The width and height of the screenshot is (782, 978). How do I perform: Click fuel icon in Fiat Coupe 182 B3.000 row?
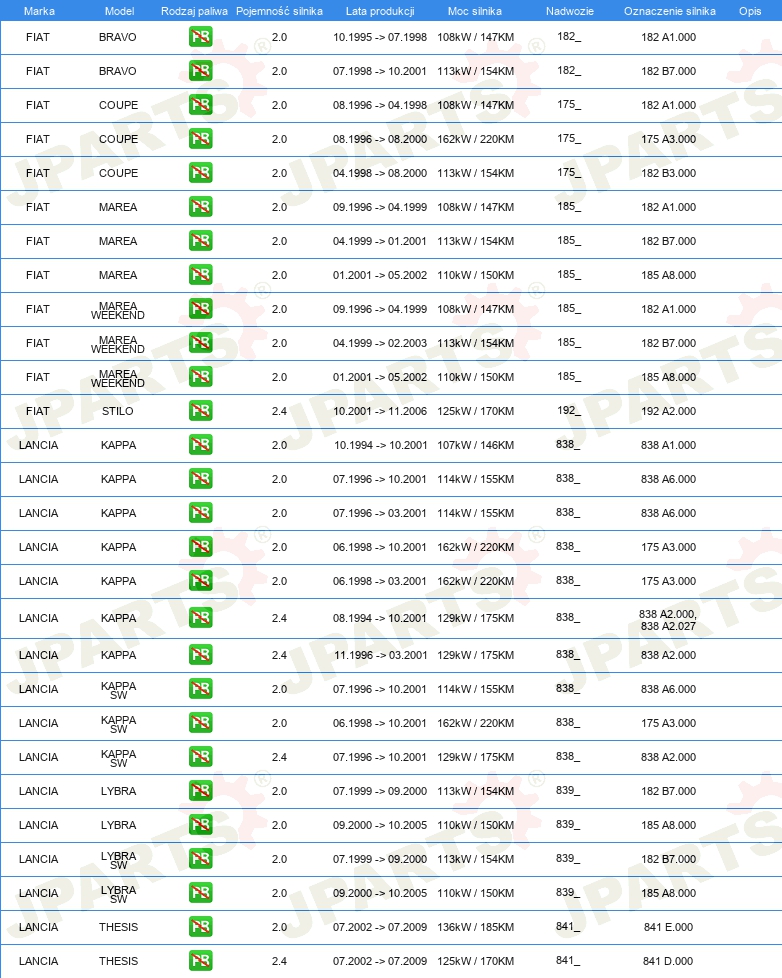[201, 173]
